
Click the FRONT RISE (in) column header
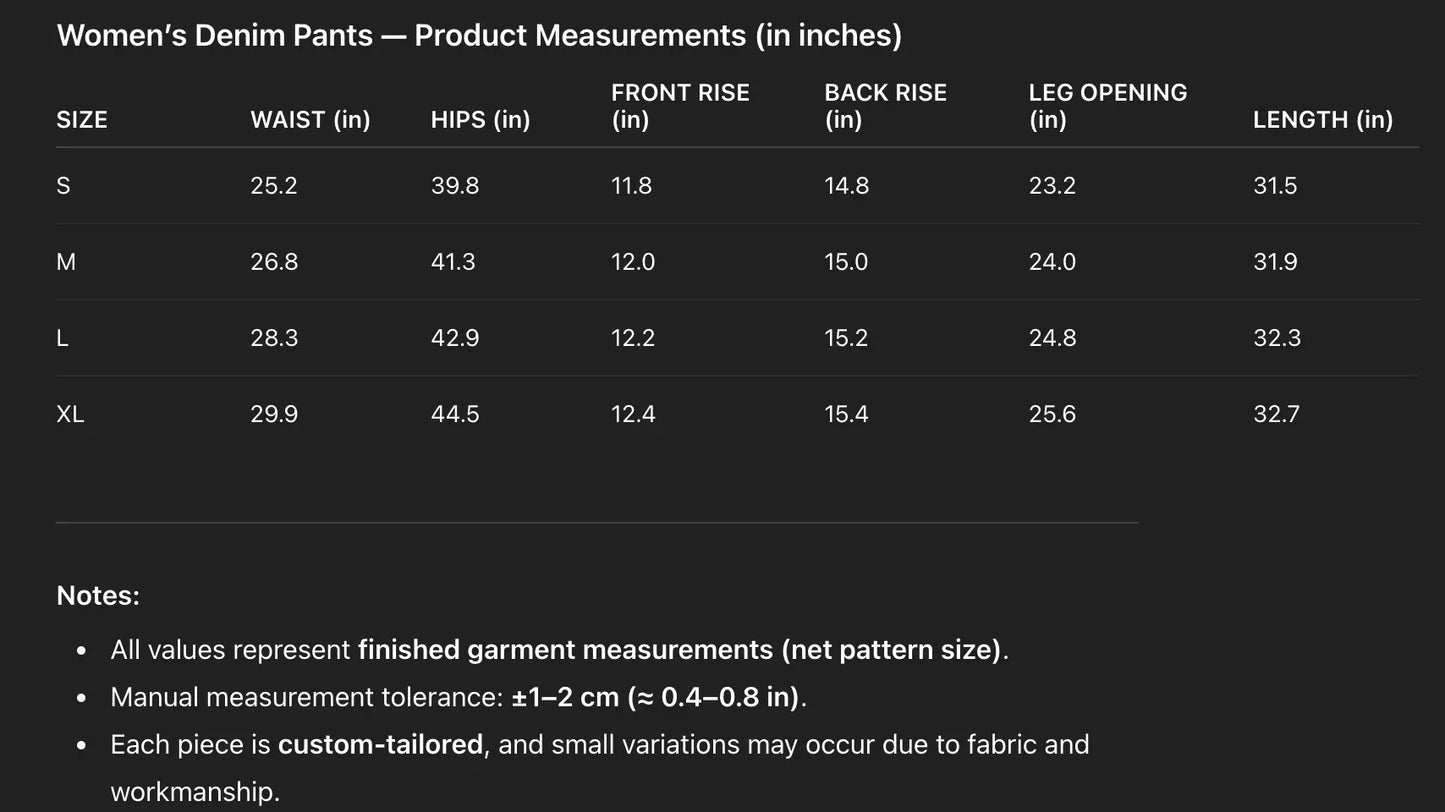coord(680,106)
